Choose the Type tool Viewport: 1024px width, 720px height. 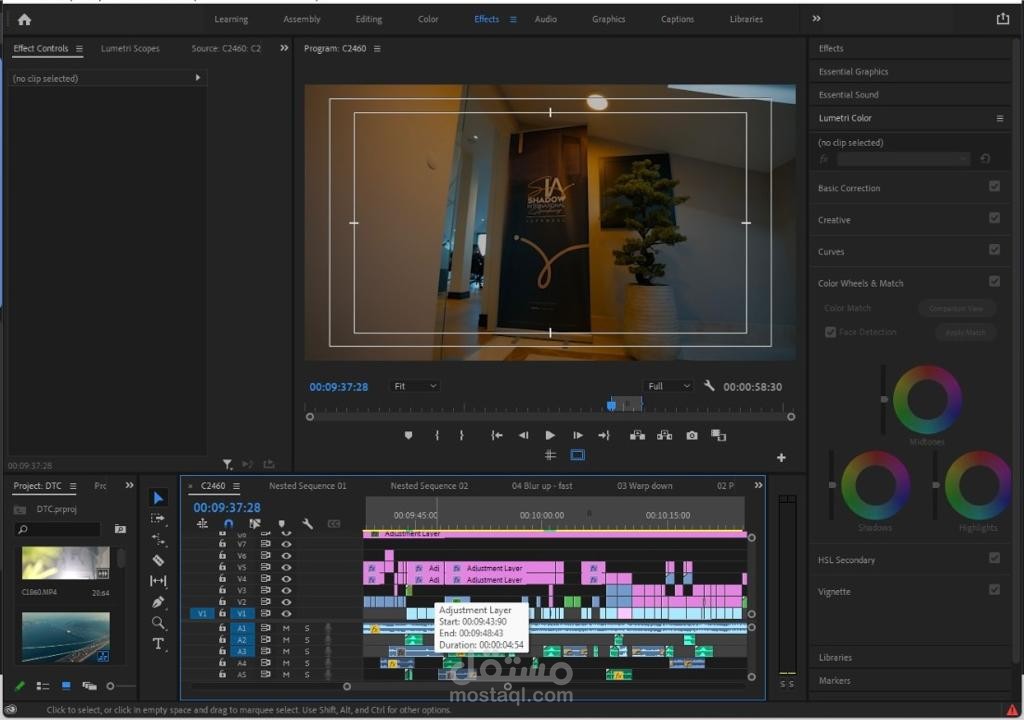[158, 644]
